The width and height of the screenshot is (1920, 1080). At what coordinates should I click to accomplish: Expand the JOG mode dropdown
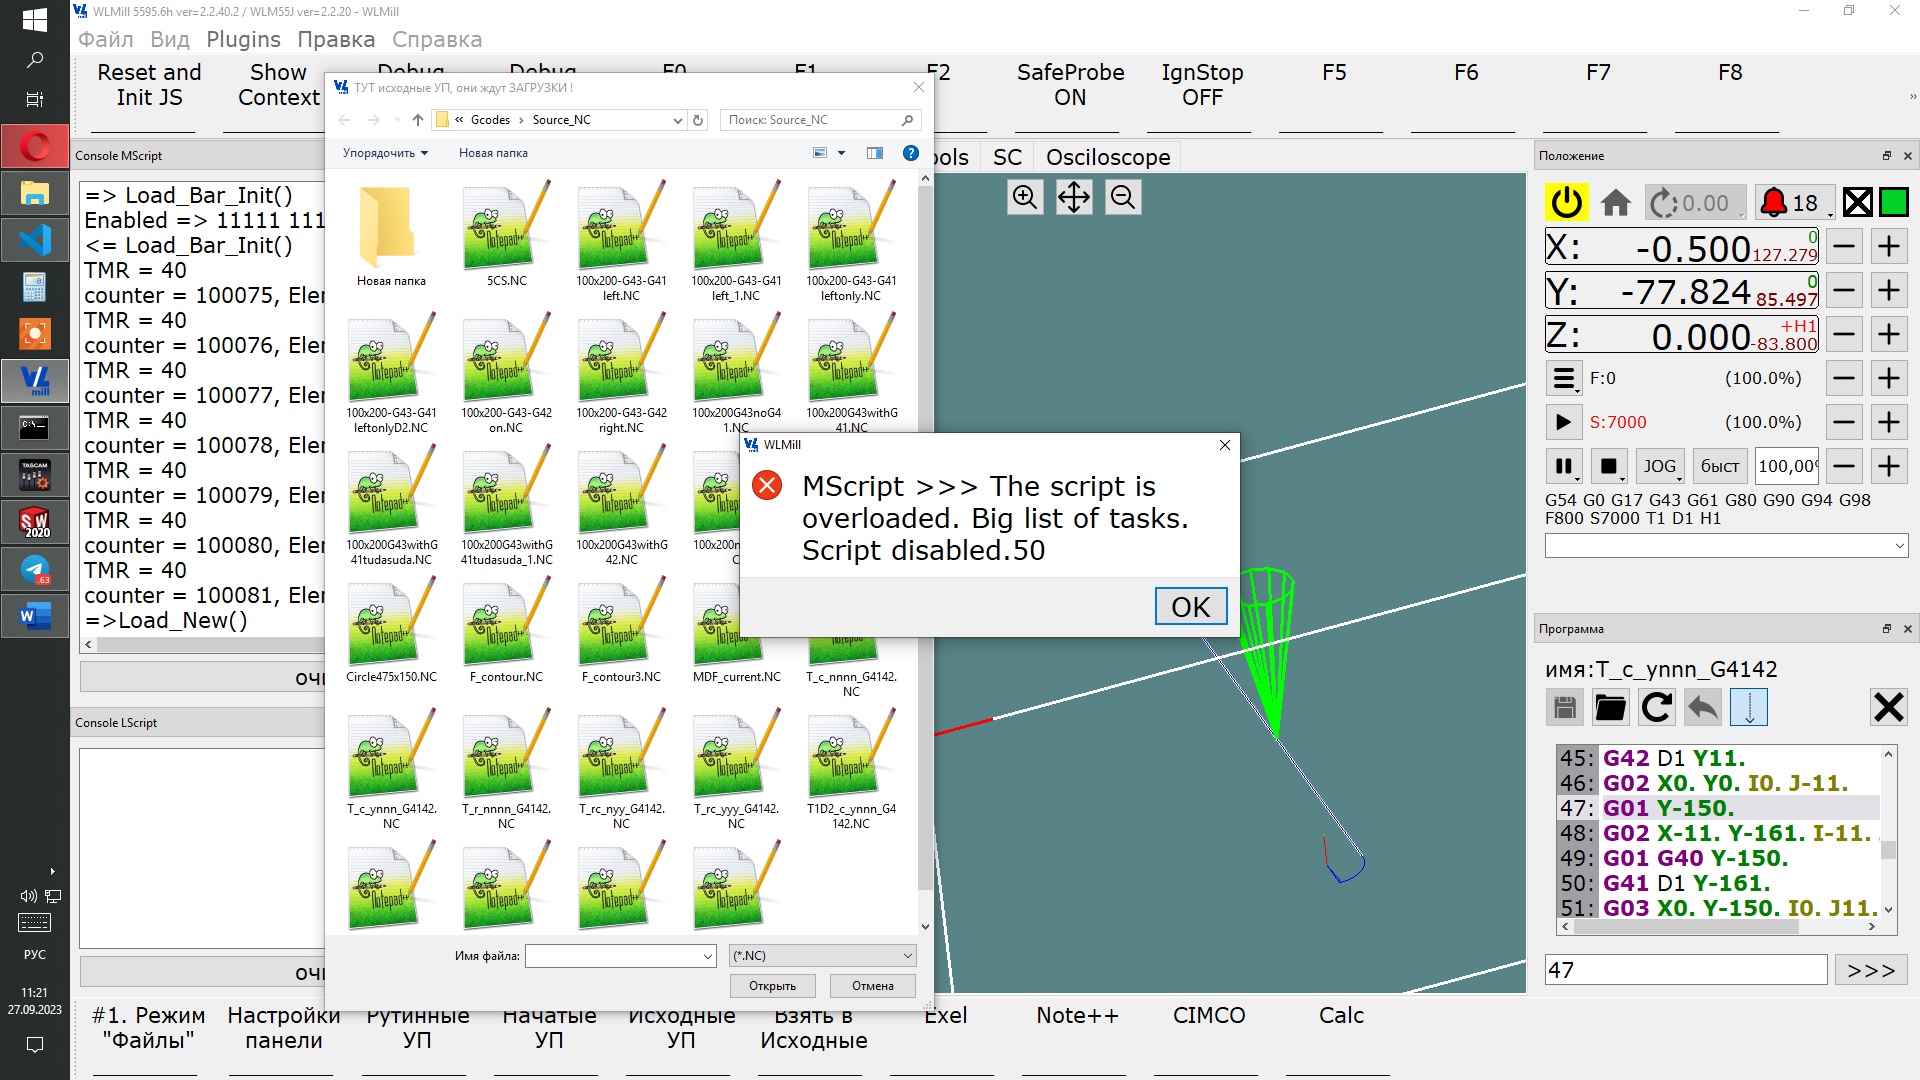1660,466
